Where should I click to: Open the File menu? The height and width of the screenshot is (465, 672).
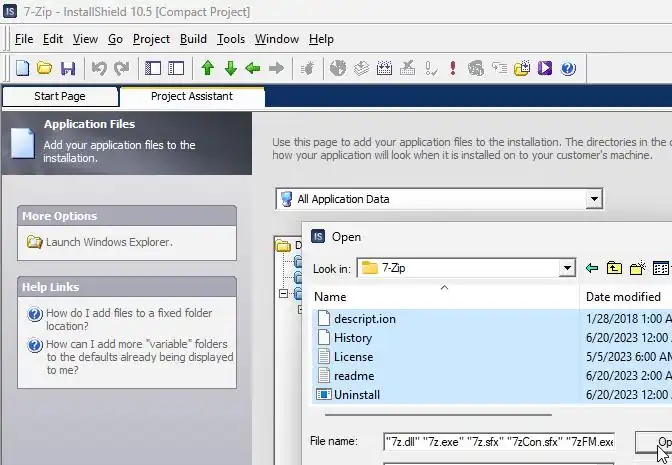(x=24, y=39)
